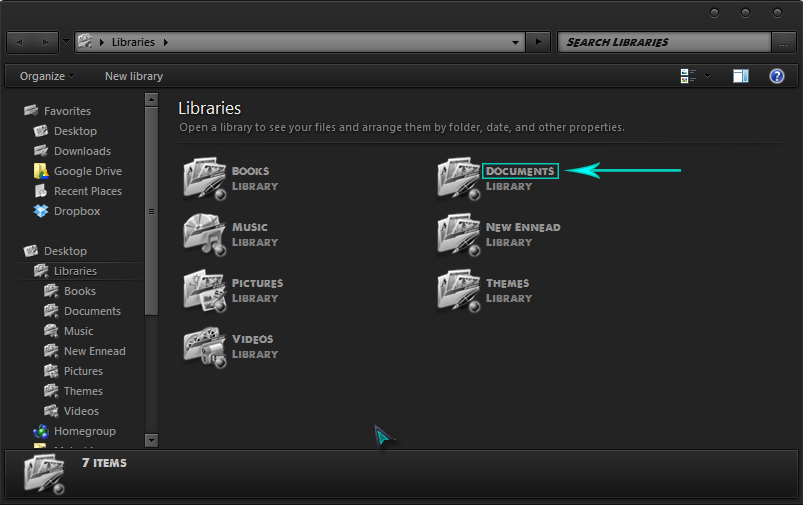Click the sidebar scroll up arrow
Screen dimensions: 803x505
tap(151, 99)
